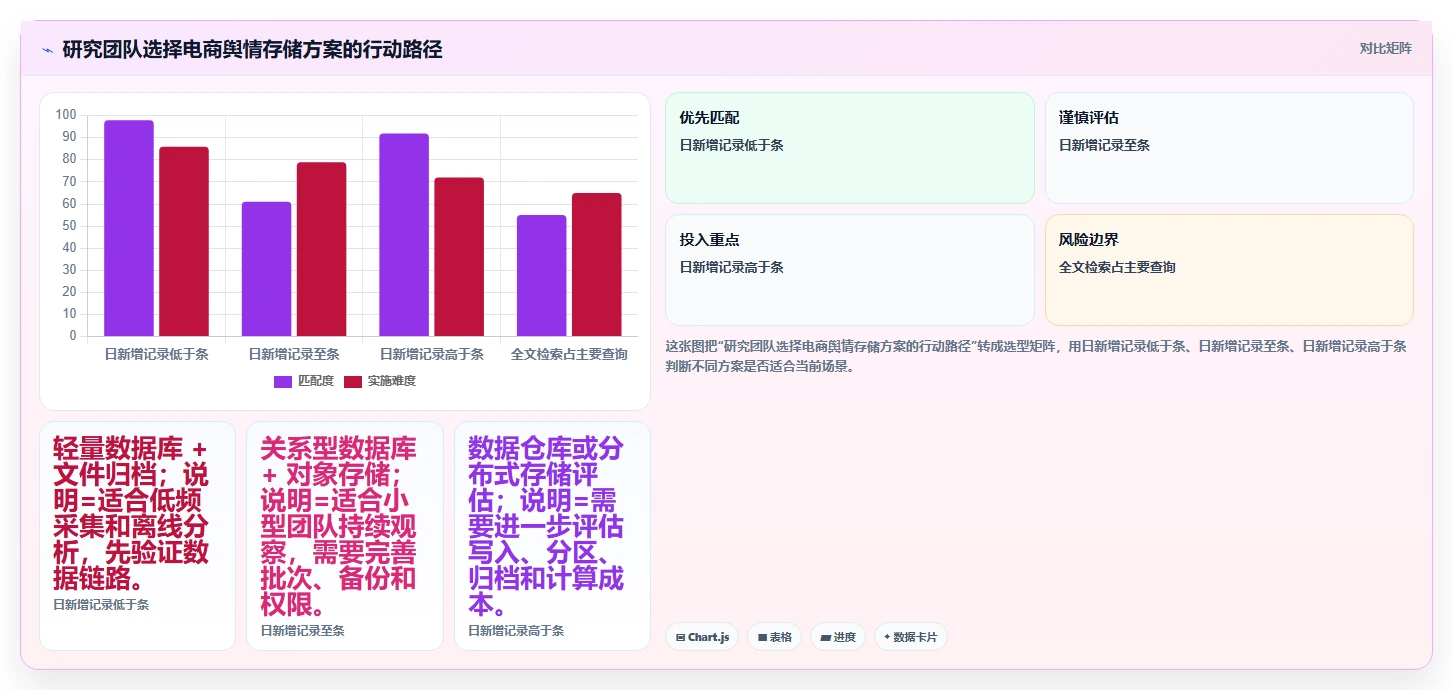Click the 日新增记录低于条 caption under 轻量数据库 text
Screen dimensions: 1453x690
(x=101, y=604)
